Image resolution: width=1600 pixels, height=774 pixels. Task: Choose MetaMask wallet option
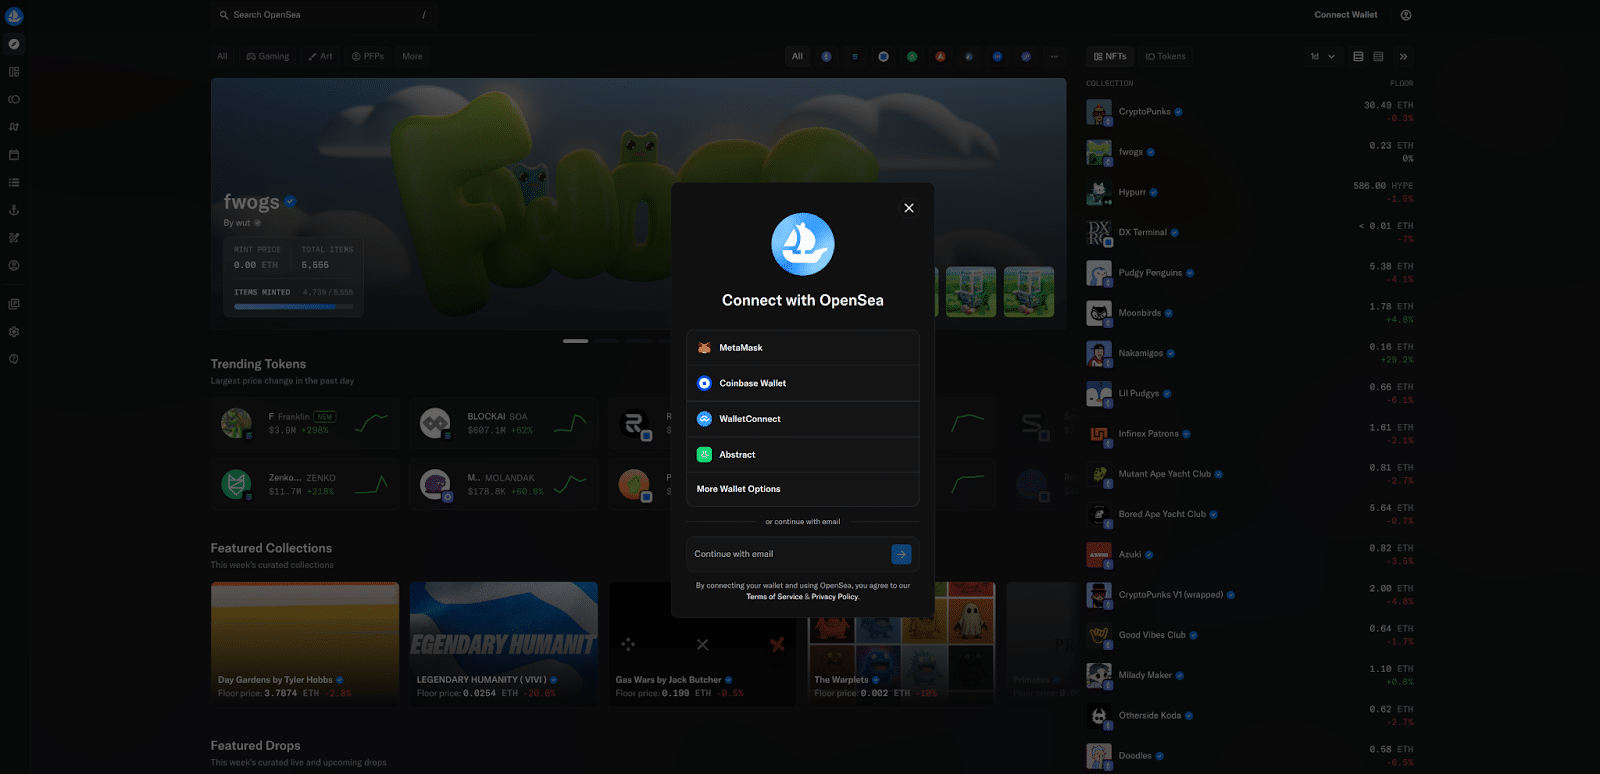(802, 348)
